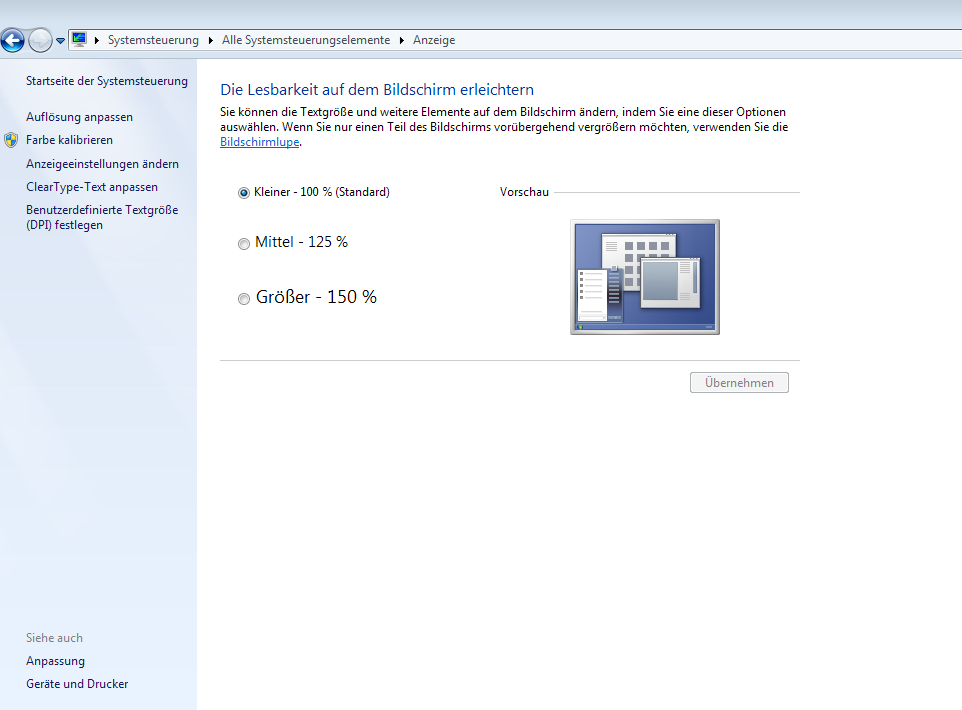Click the Siehe auch heading
Viewport: 962px width, 710px height.
tap(54, 638)
